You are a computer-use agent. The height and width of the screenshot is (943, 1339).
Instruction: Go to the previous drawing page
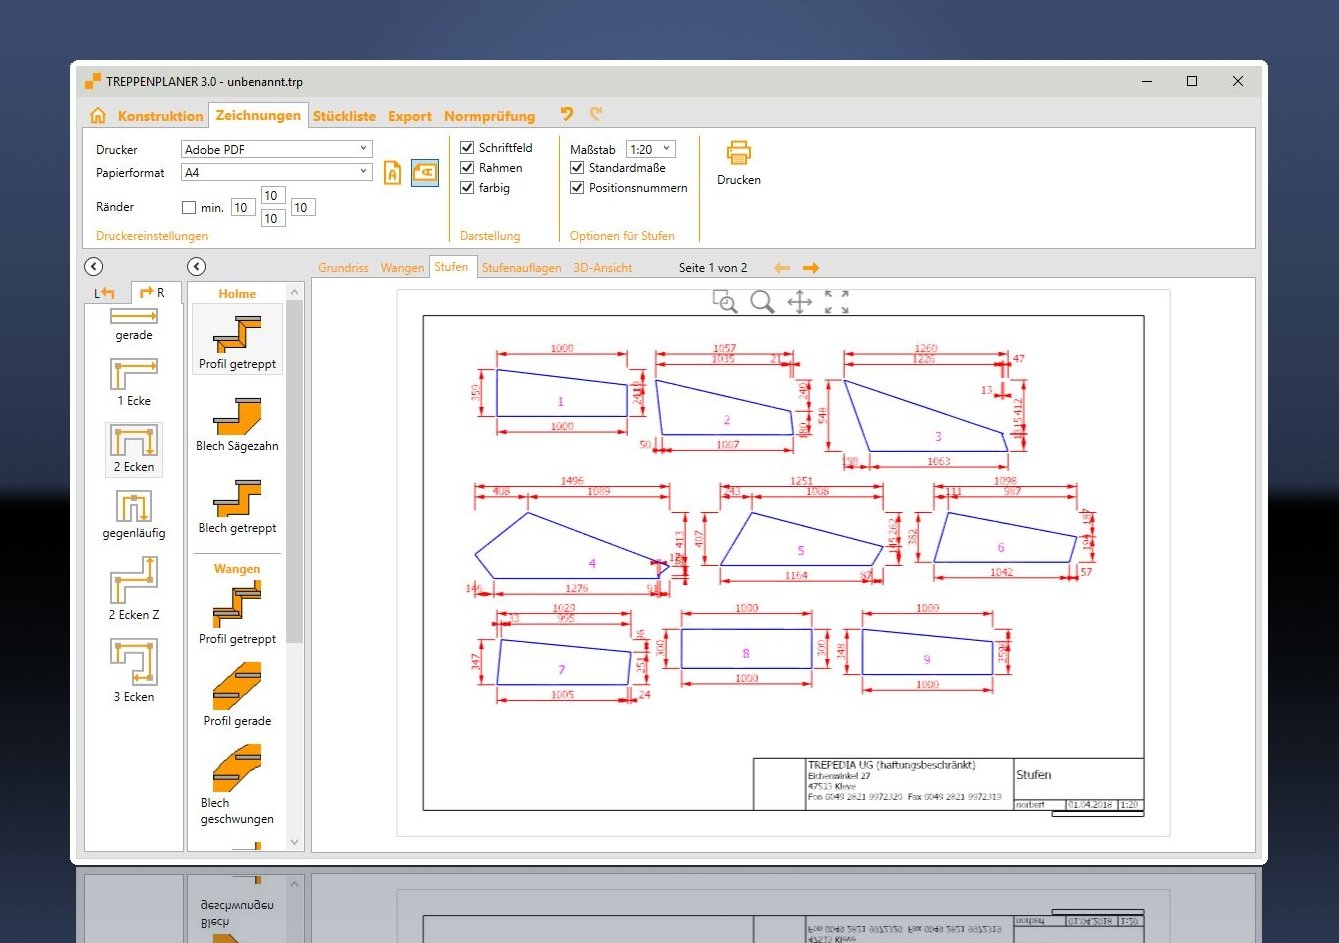coord(782,268)
